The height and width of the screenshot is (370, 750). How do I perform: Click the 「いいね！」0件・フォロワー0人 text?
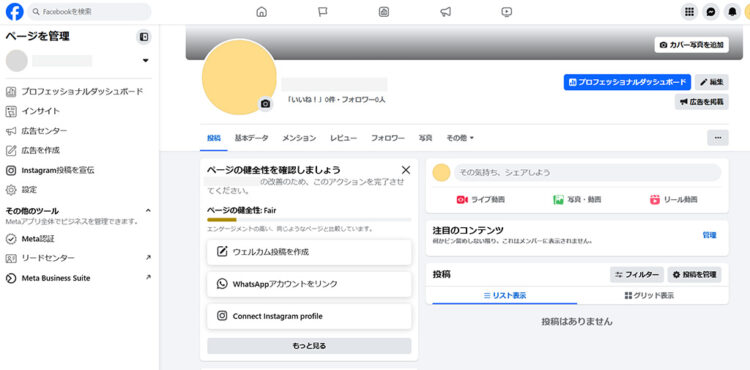pos(336,100)
